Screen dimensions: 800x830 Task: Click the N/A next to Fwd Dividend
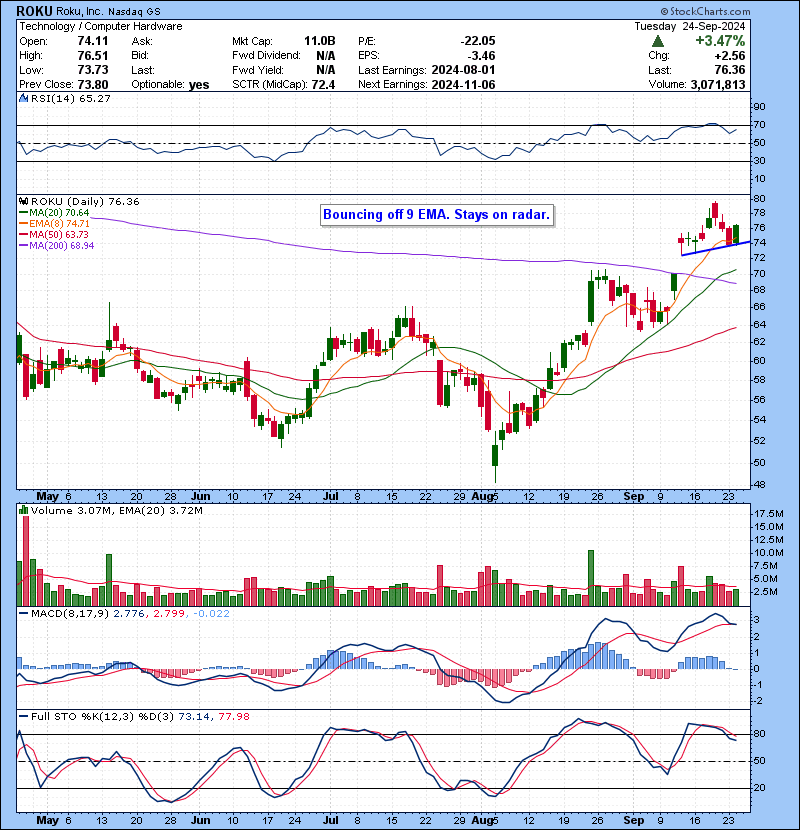pyautogui.click(x=326, y=56)
